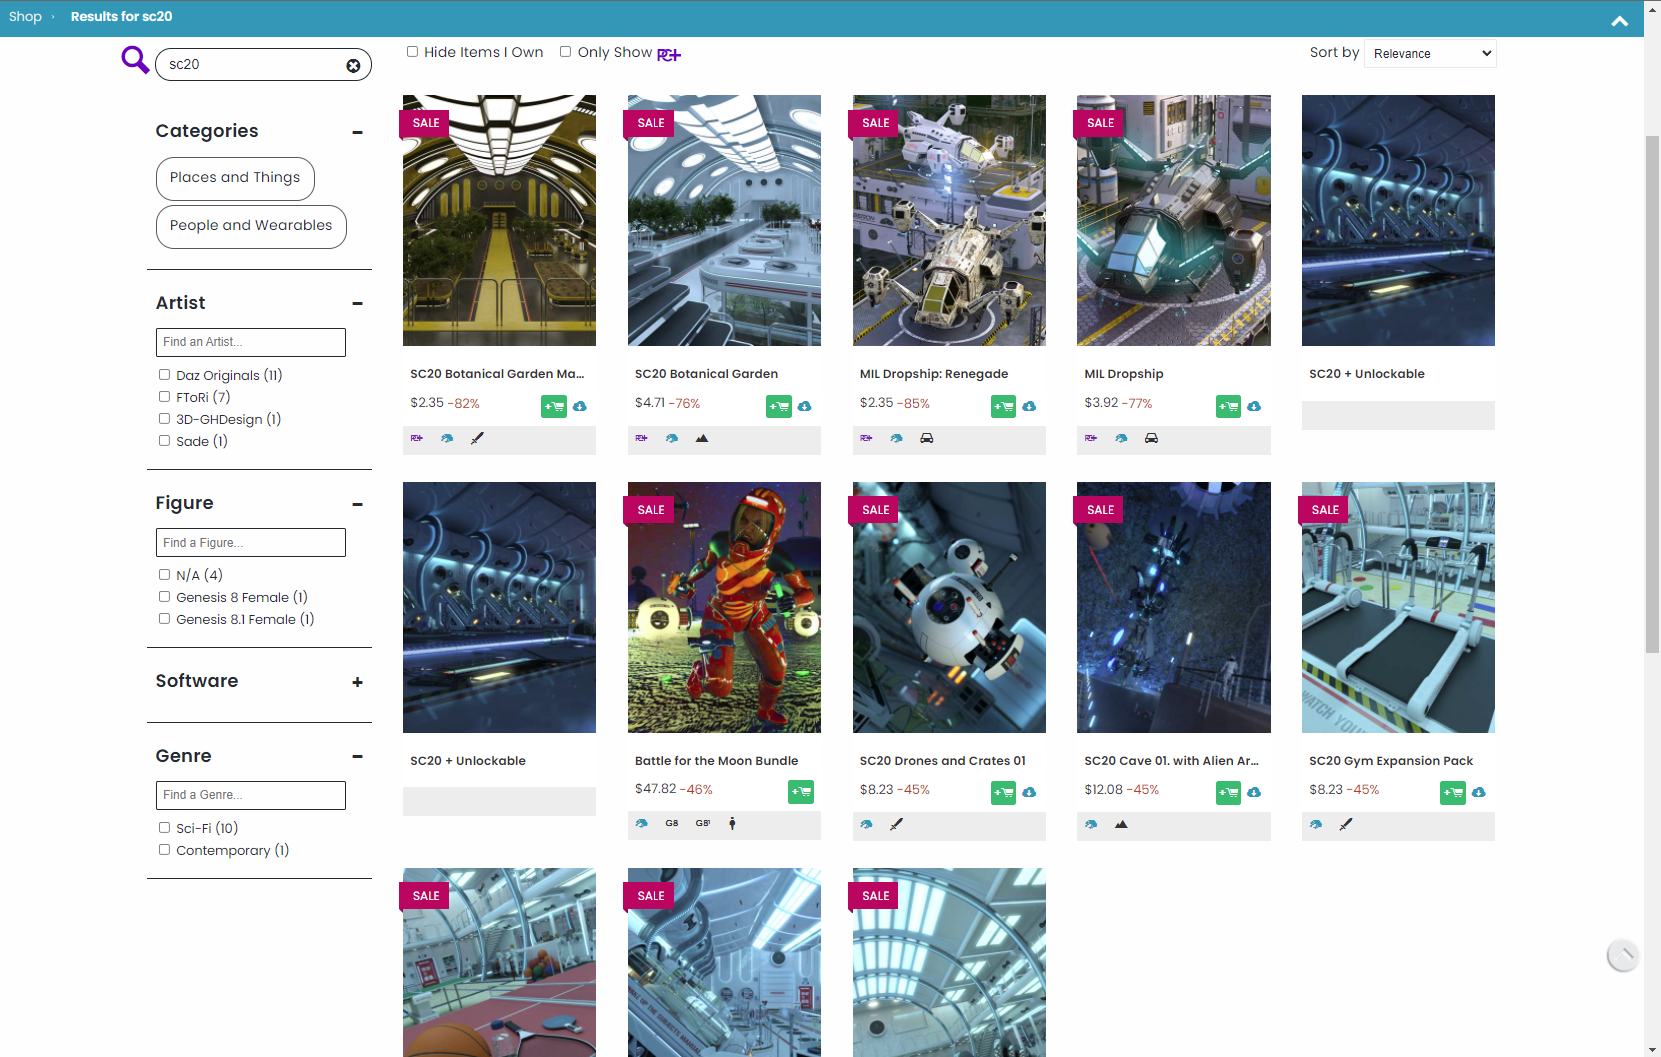Open the SC20 Drones and Crates 01 title
1661x1057 pixels.
(x=942, y=761)
